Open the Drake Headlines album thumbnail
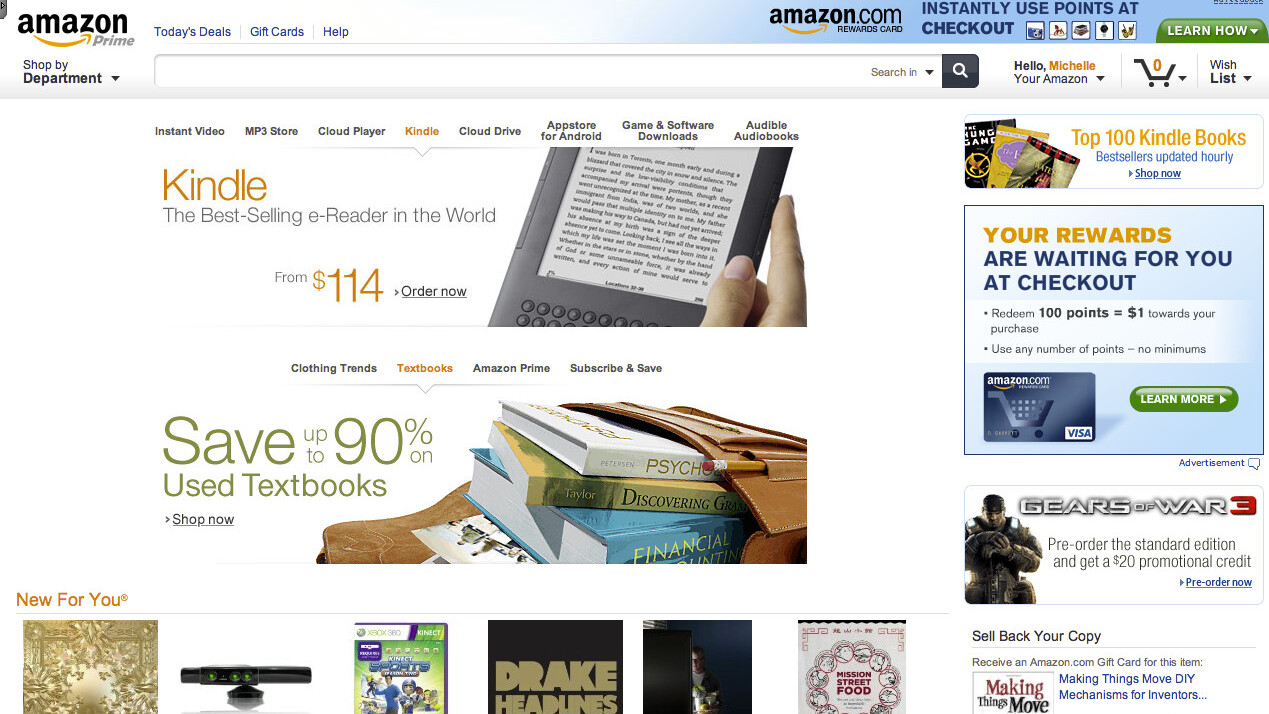 coord(555,667)
